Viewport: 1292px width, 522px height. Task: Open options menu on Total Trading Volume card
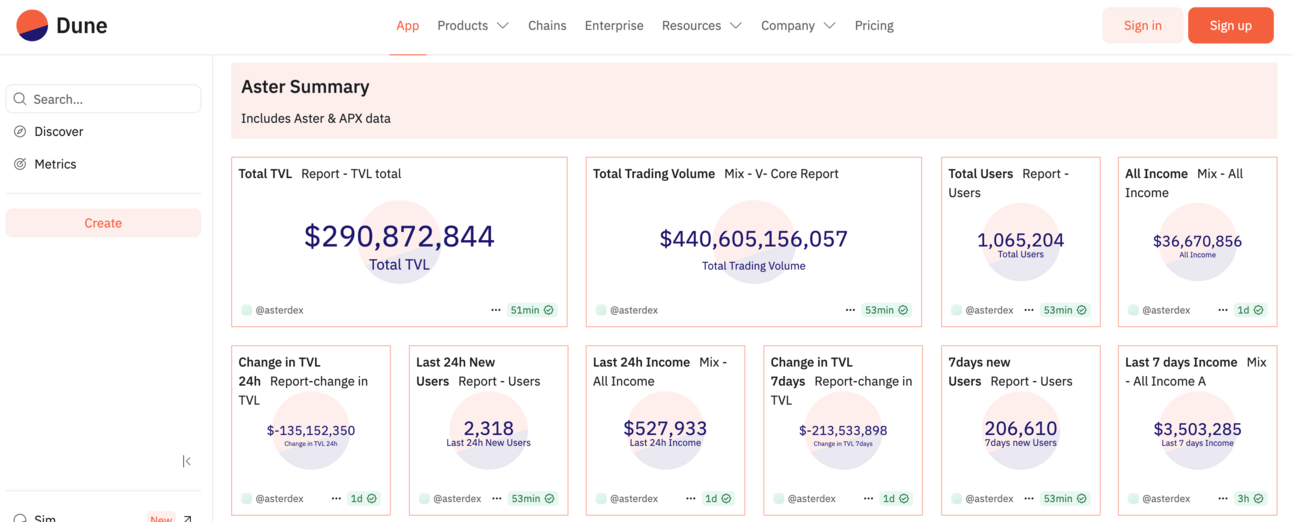(x=850, y=310)
